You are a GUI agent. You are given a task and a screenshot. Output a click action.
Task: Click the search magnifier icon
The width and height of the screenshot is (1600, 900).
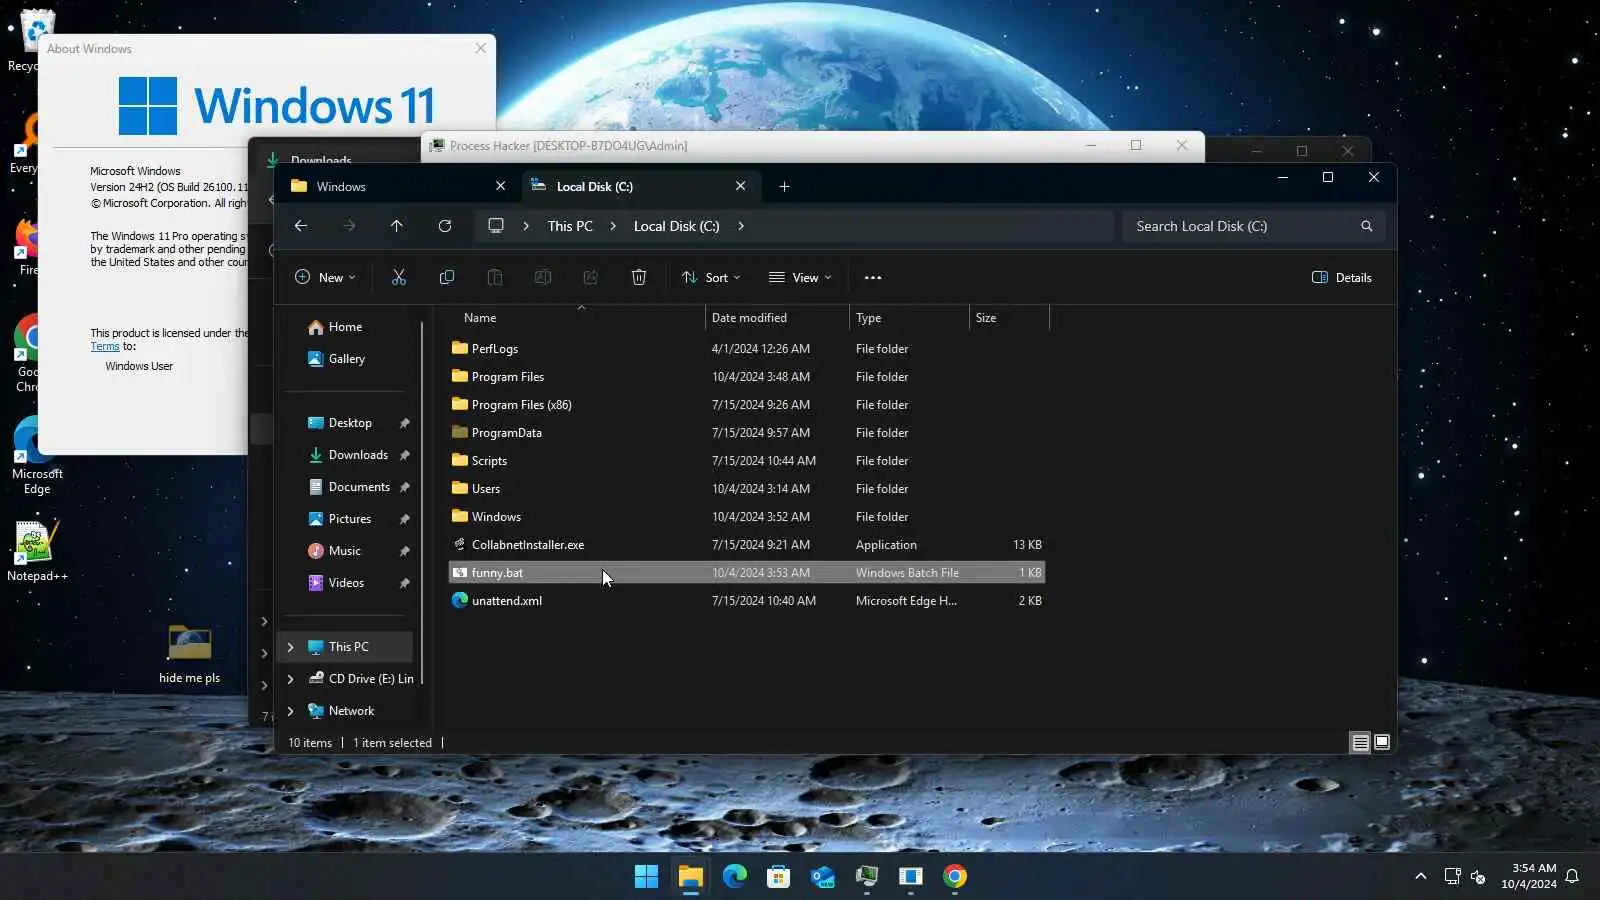tap(1367, 226)
